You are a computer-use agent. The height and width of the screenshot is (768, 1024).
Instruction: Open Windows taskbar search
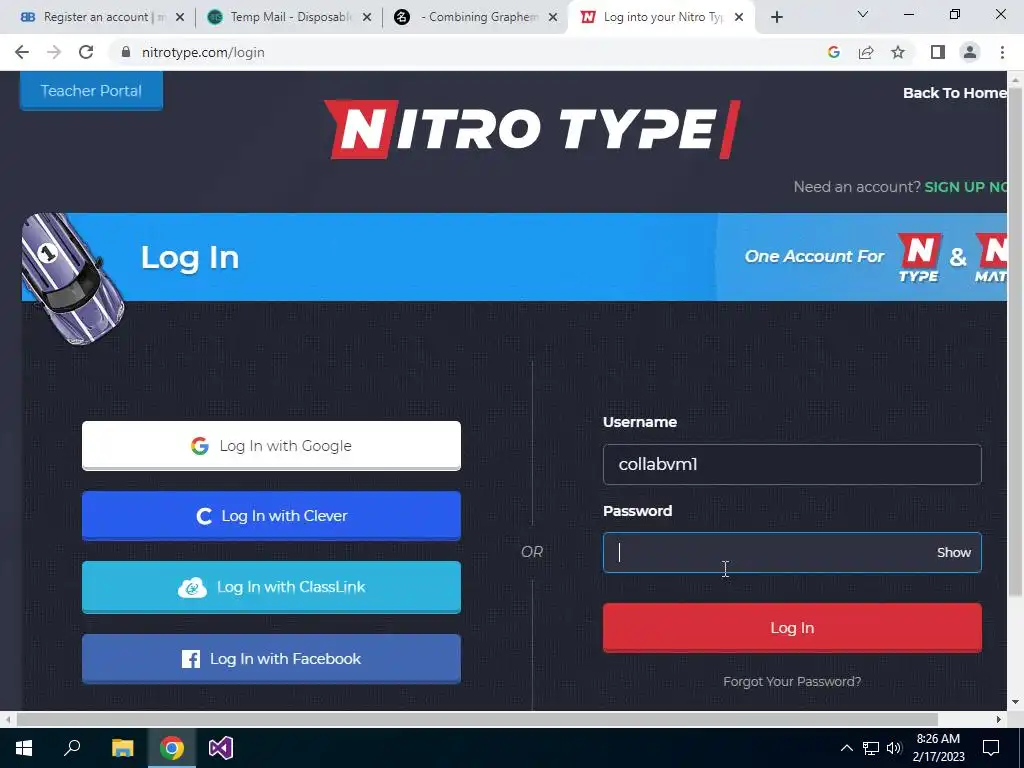coord(72,748)
